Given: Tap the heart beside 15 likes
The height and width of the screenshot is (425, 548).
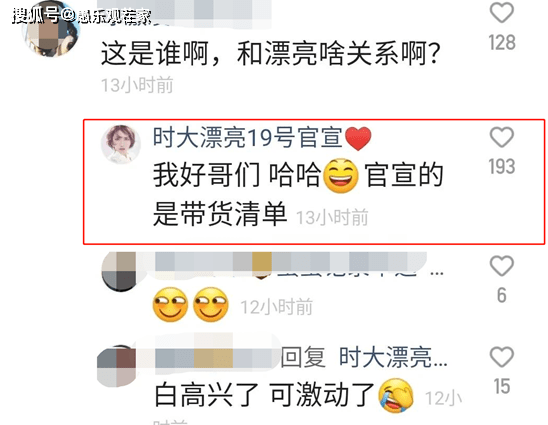Looking at the screenshot, I should 502,357.
